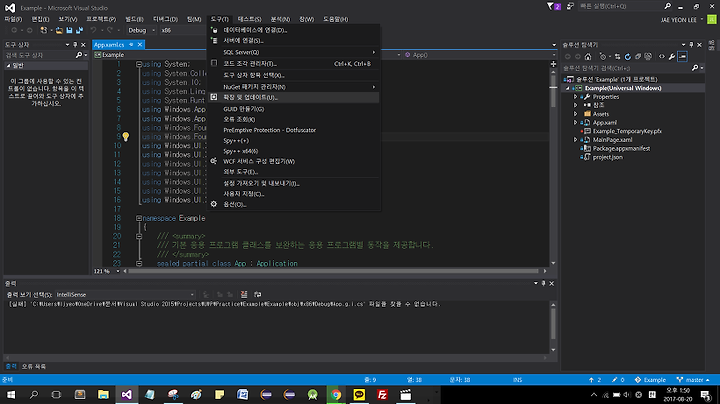Click the Windows Start button

tap(11, 394)
